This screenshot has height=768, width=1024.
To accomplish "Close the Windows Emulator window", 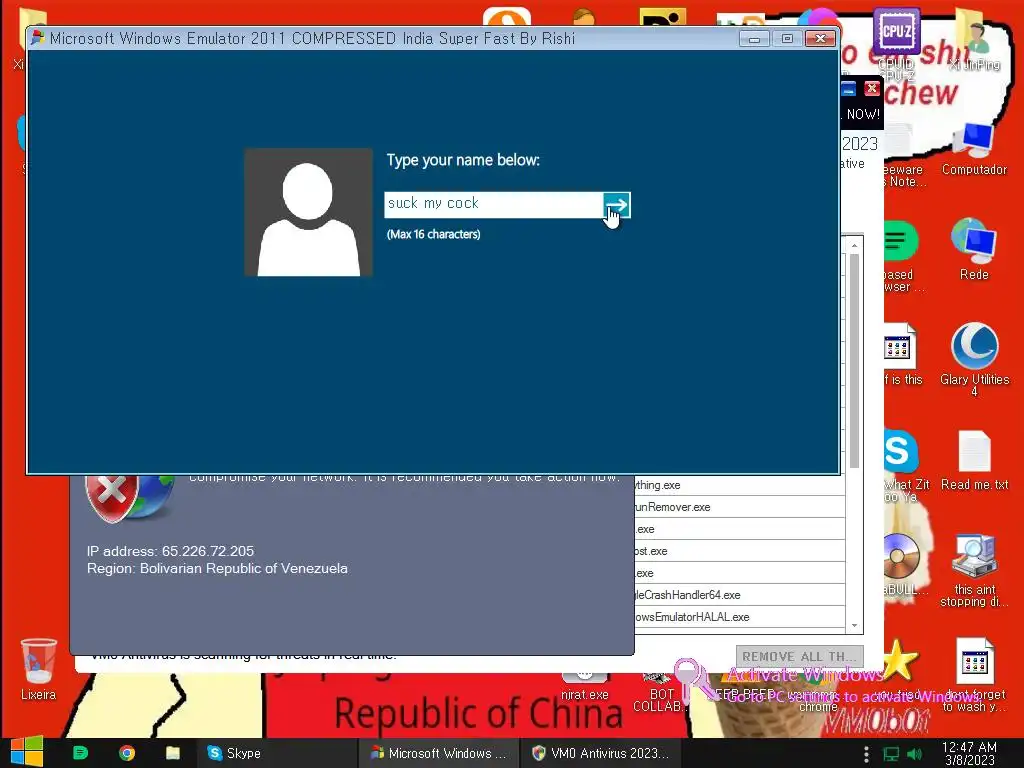I will point(820,39).
